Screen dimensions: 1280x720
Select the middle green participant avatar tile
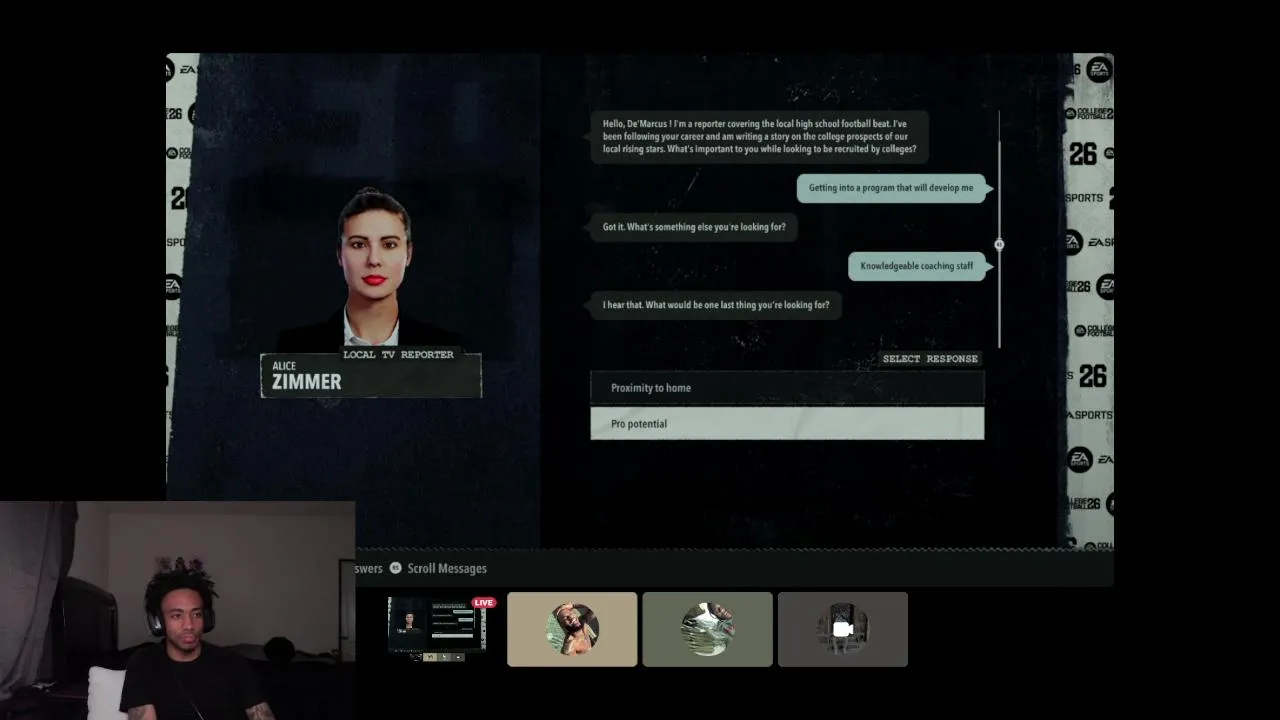(707, 629)
